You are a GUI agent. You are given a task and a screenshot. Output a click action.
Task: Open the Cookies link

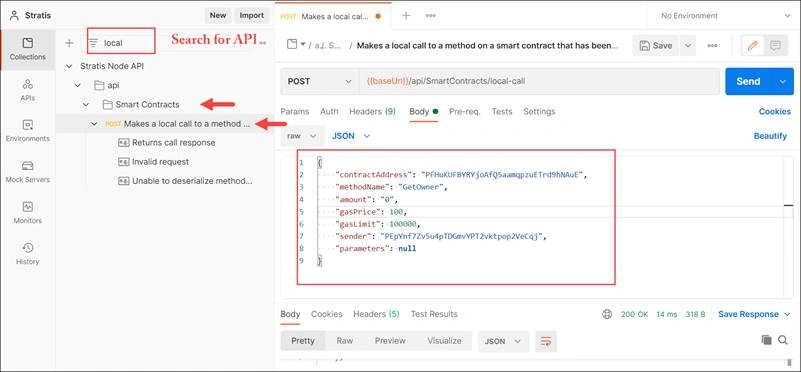[774, 111]
